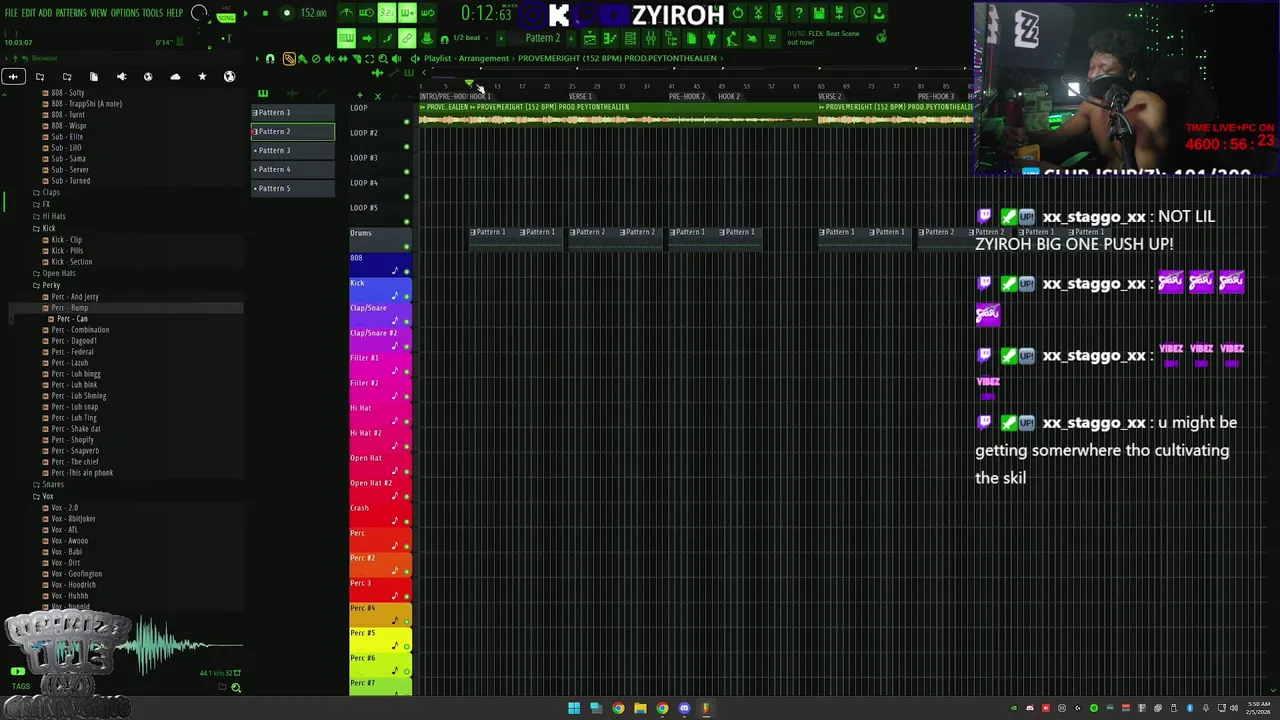1280x720 pixels.
Task: Open the help question mark icon
Action: (798, 13)
